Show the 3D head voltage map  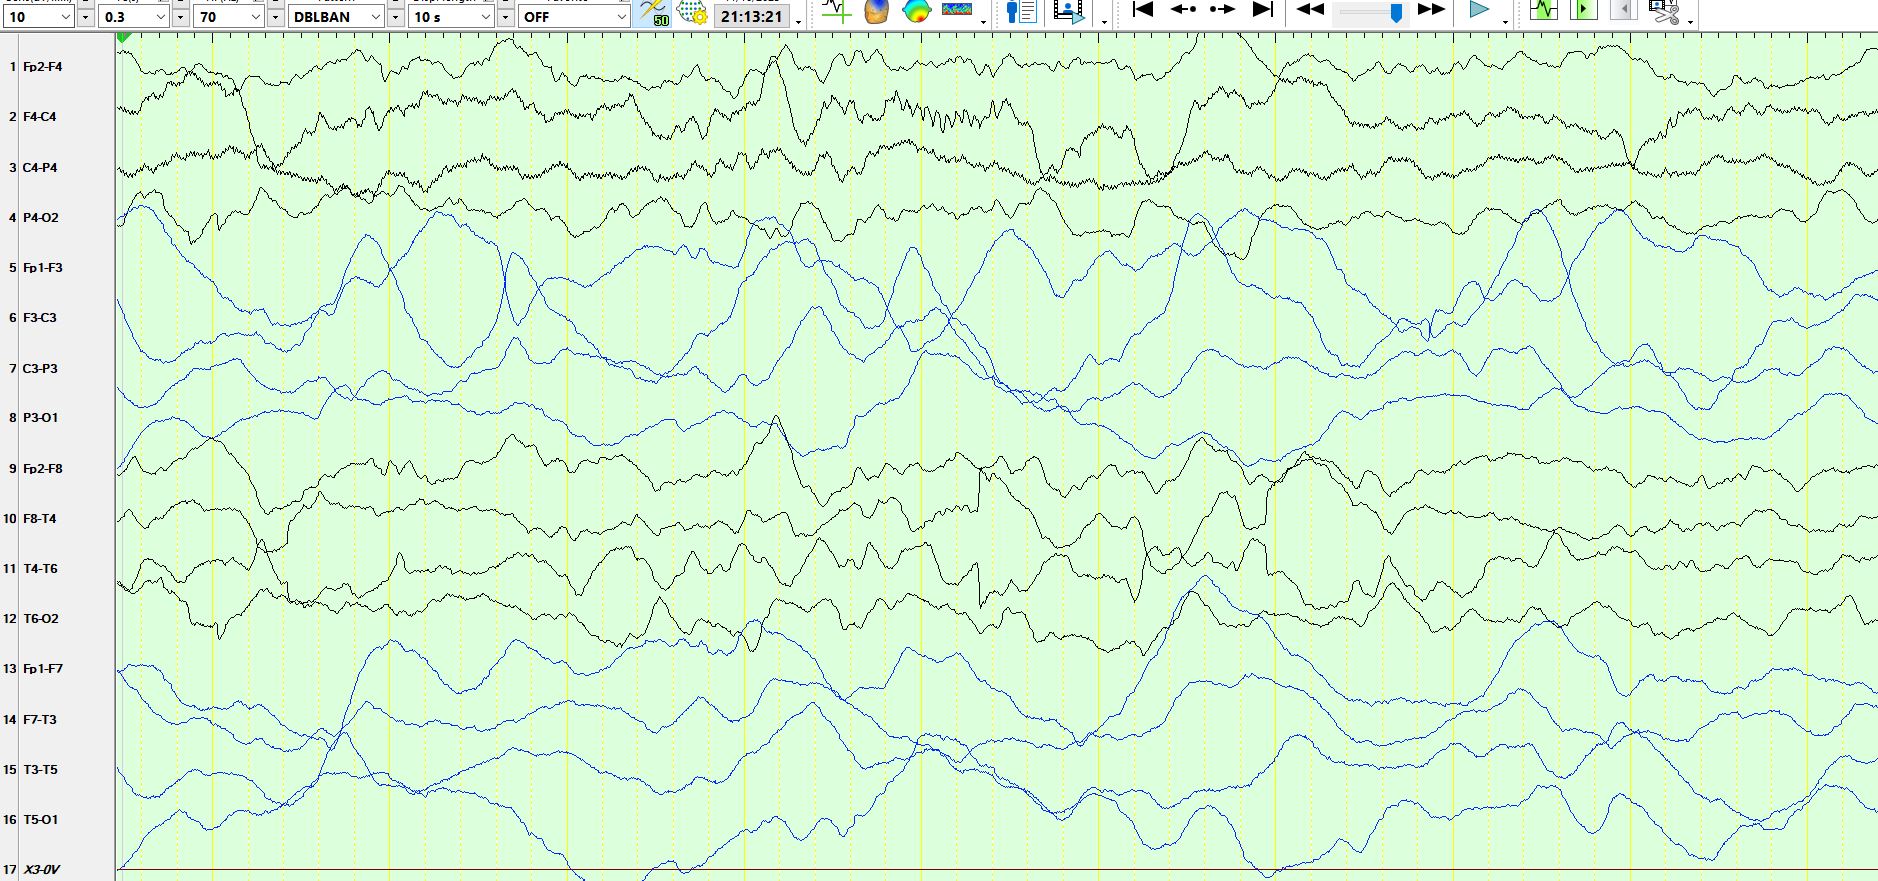876,12
